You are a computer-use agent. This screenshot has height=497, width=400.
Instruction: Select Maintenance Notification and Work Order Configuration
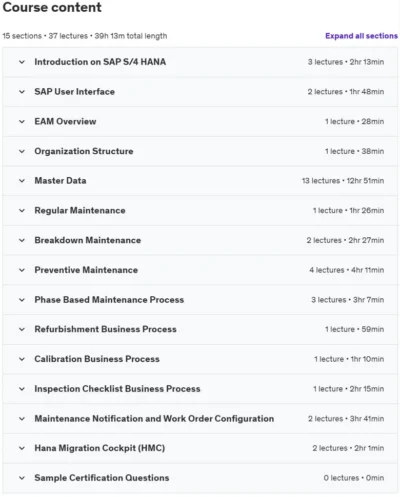(x=154, y=419)
